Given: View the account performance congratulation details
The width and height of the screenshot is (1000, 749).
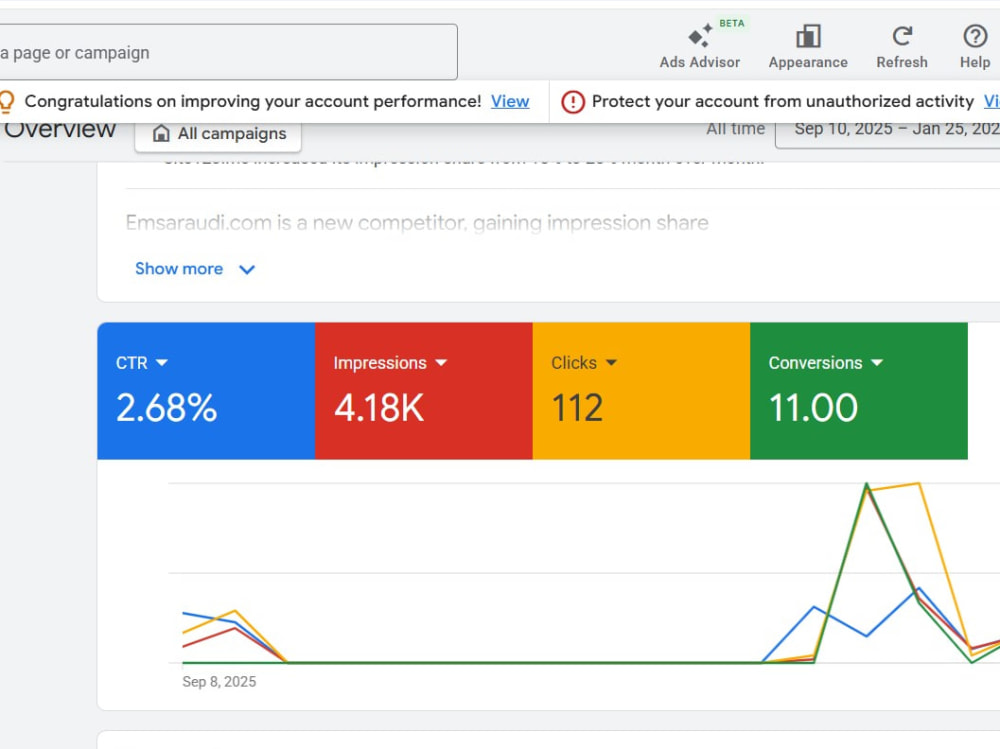Looking at the screenshot, I should click(x=510, y=101).
